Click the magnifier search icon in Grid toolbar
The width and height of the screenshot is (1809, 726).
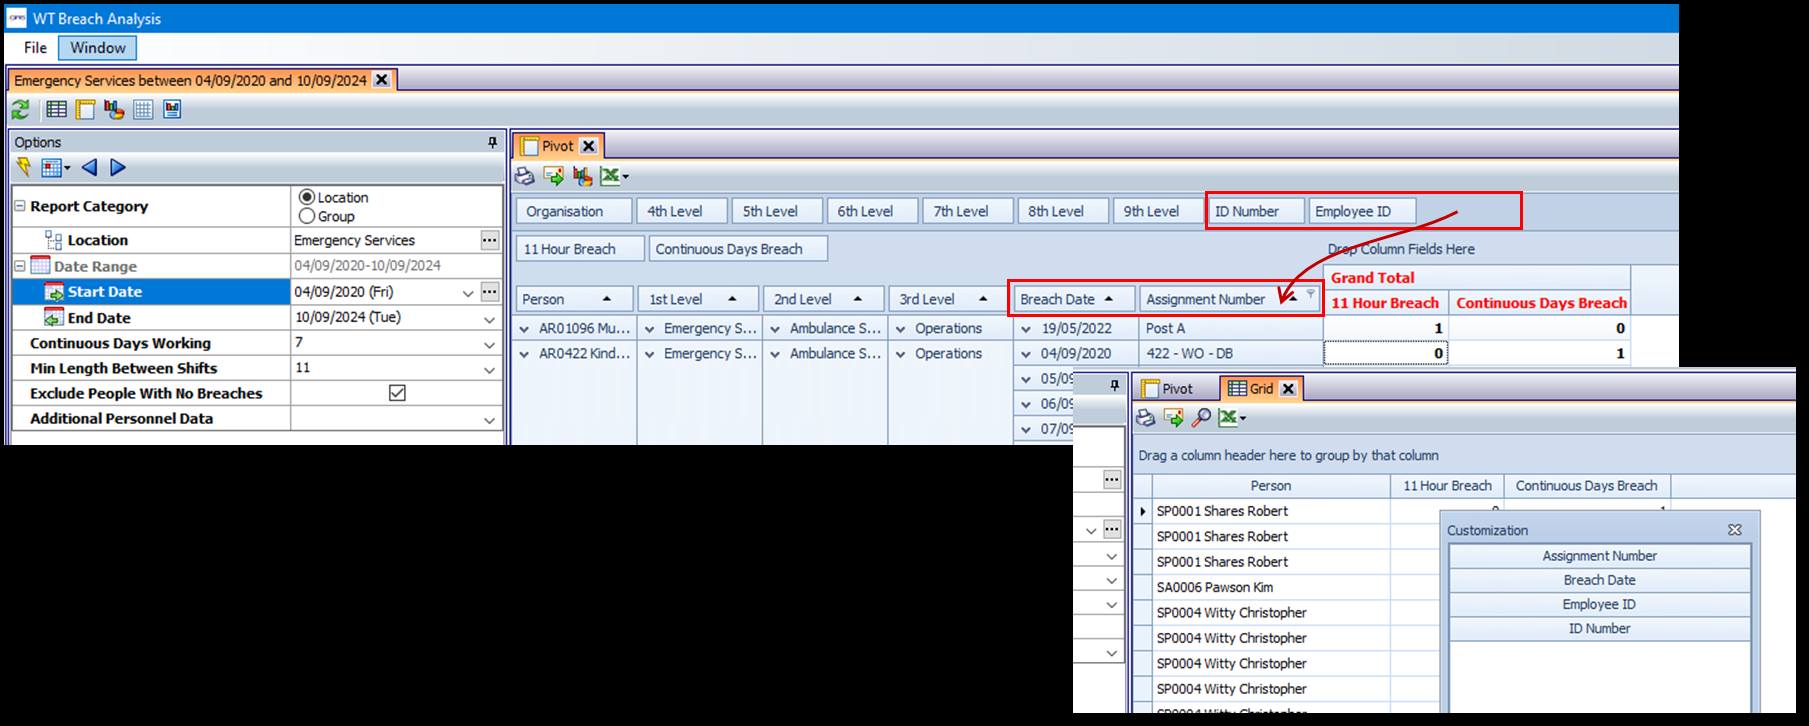(x=1201, y=418)
